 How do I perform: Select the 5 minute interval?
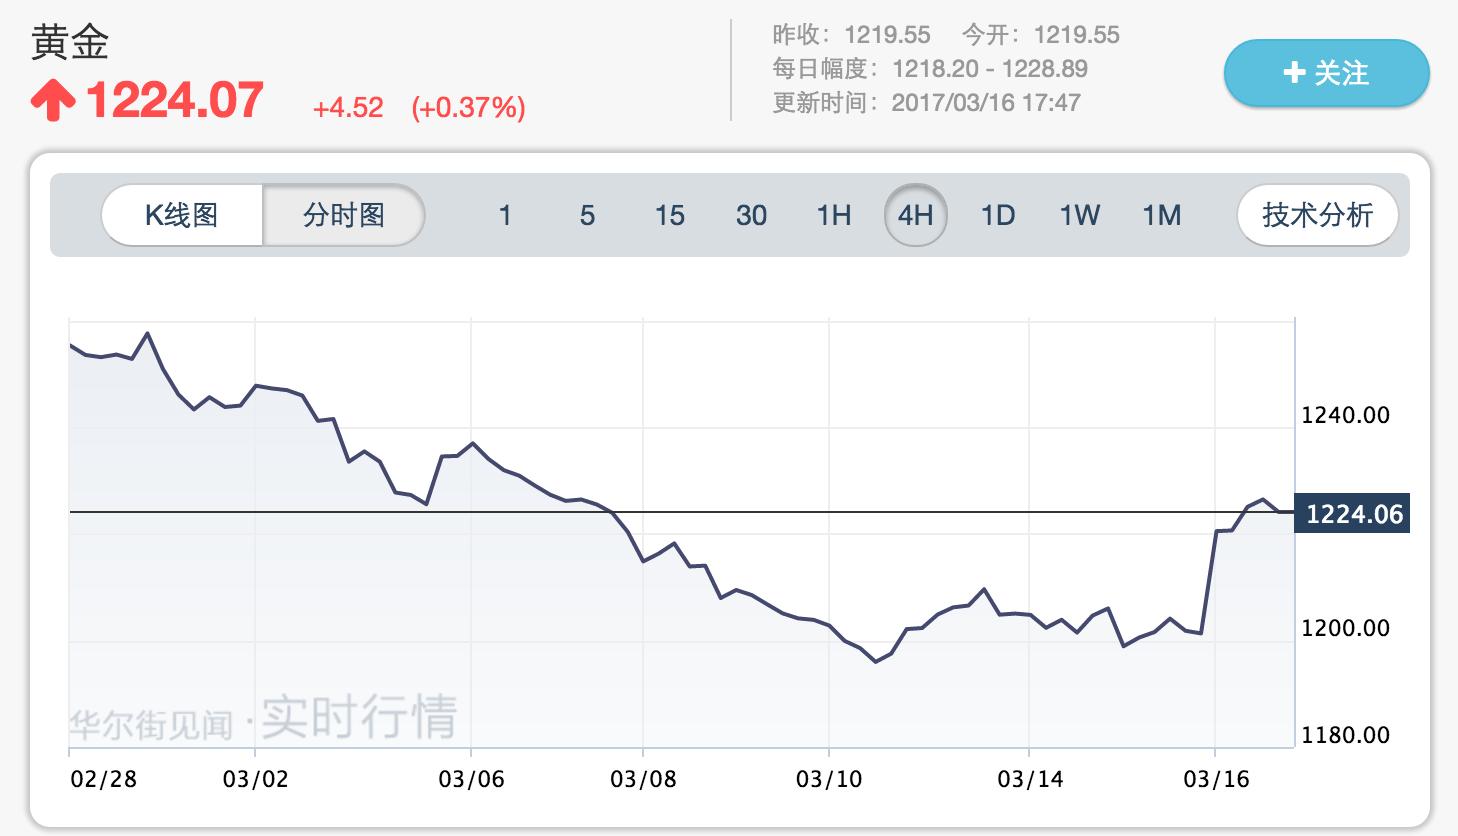(587, 215)
